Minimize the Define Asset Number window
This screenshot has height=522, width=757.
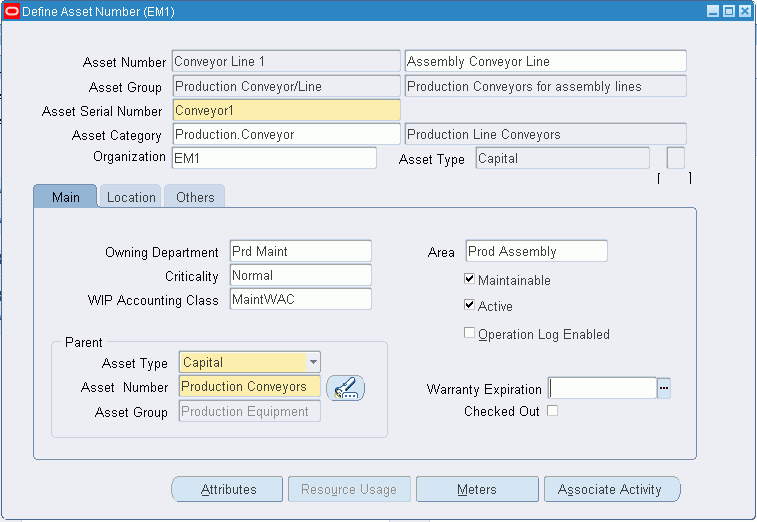[713, 11]
